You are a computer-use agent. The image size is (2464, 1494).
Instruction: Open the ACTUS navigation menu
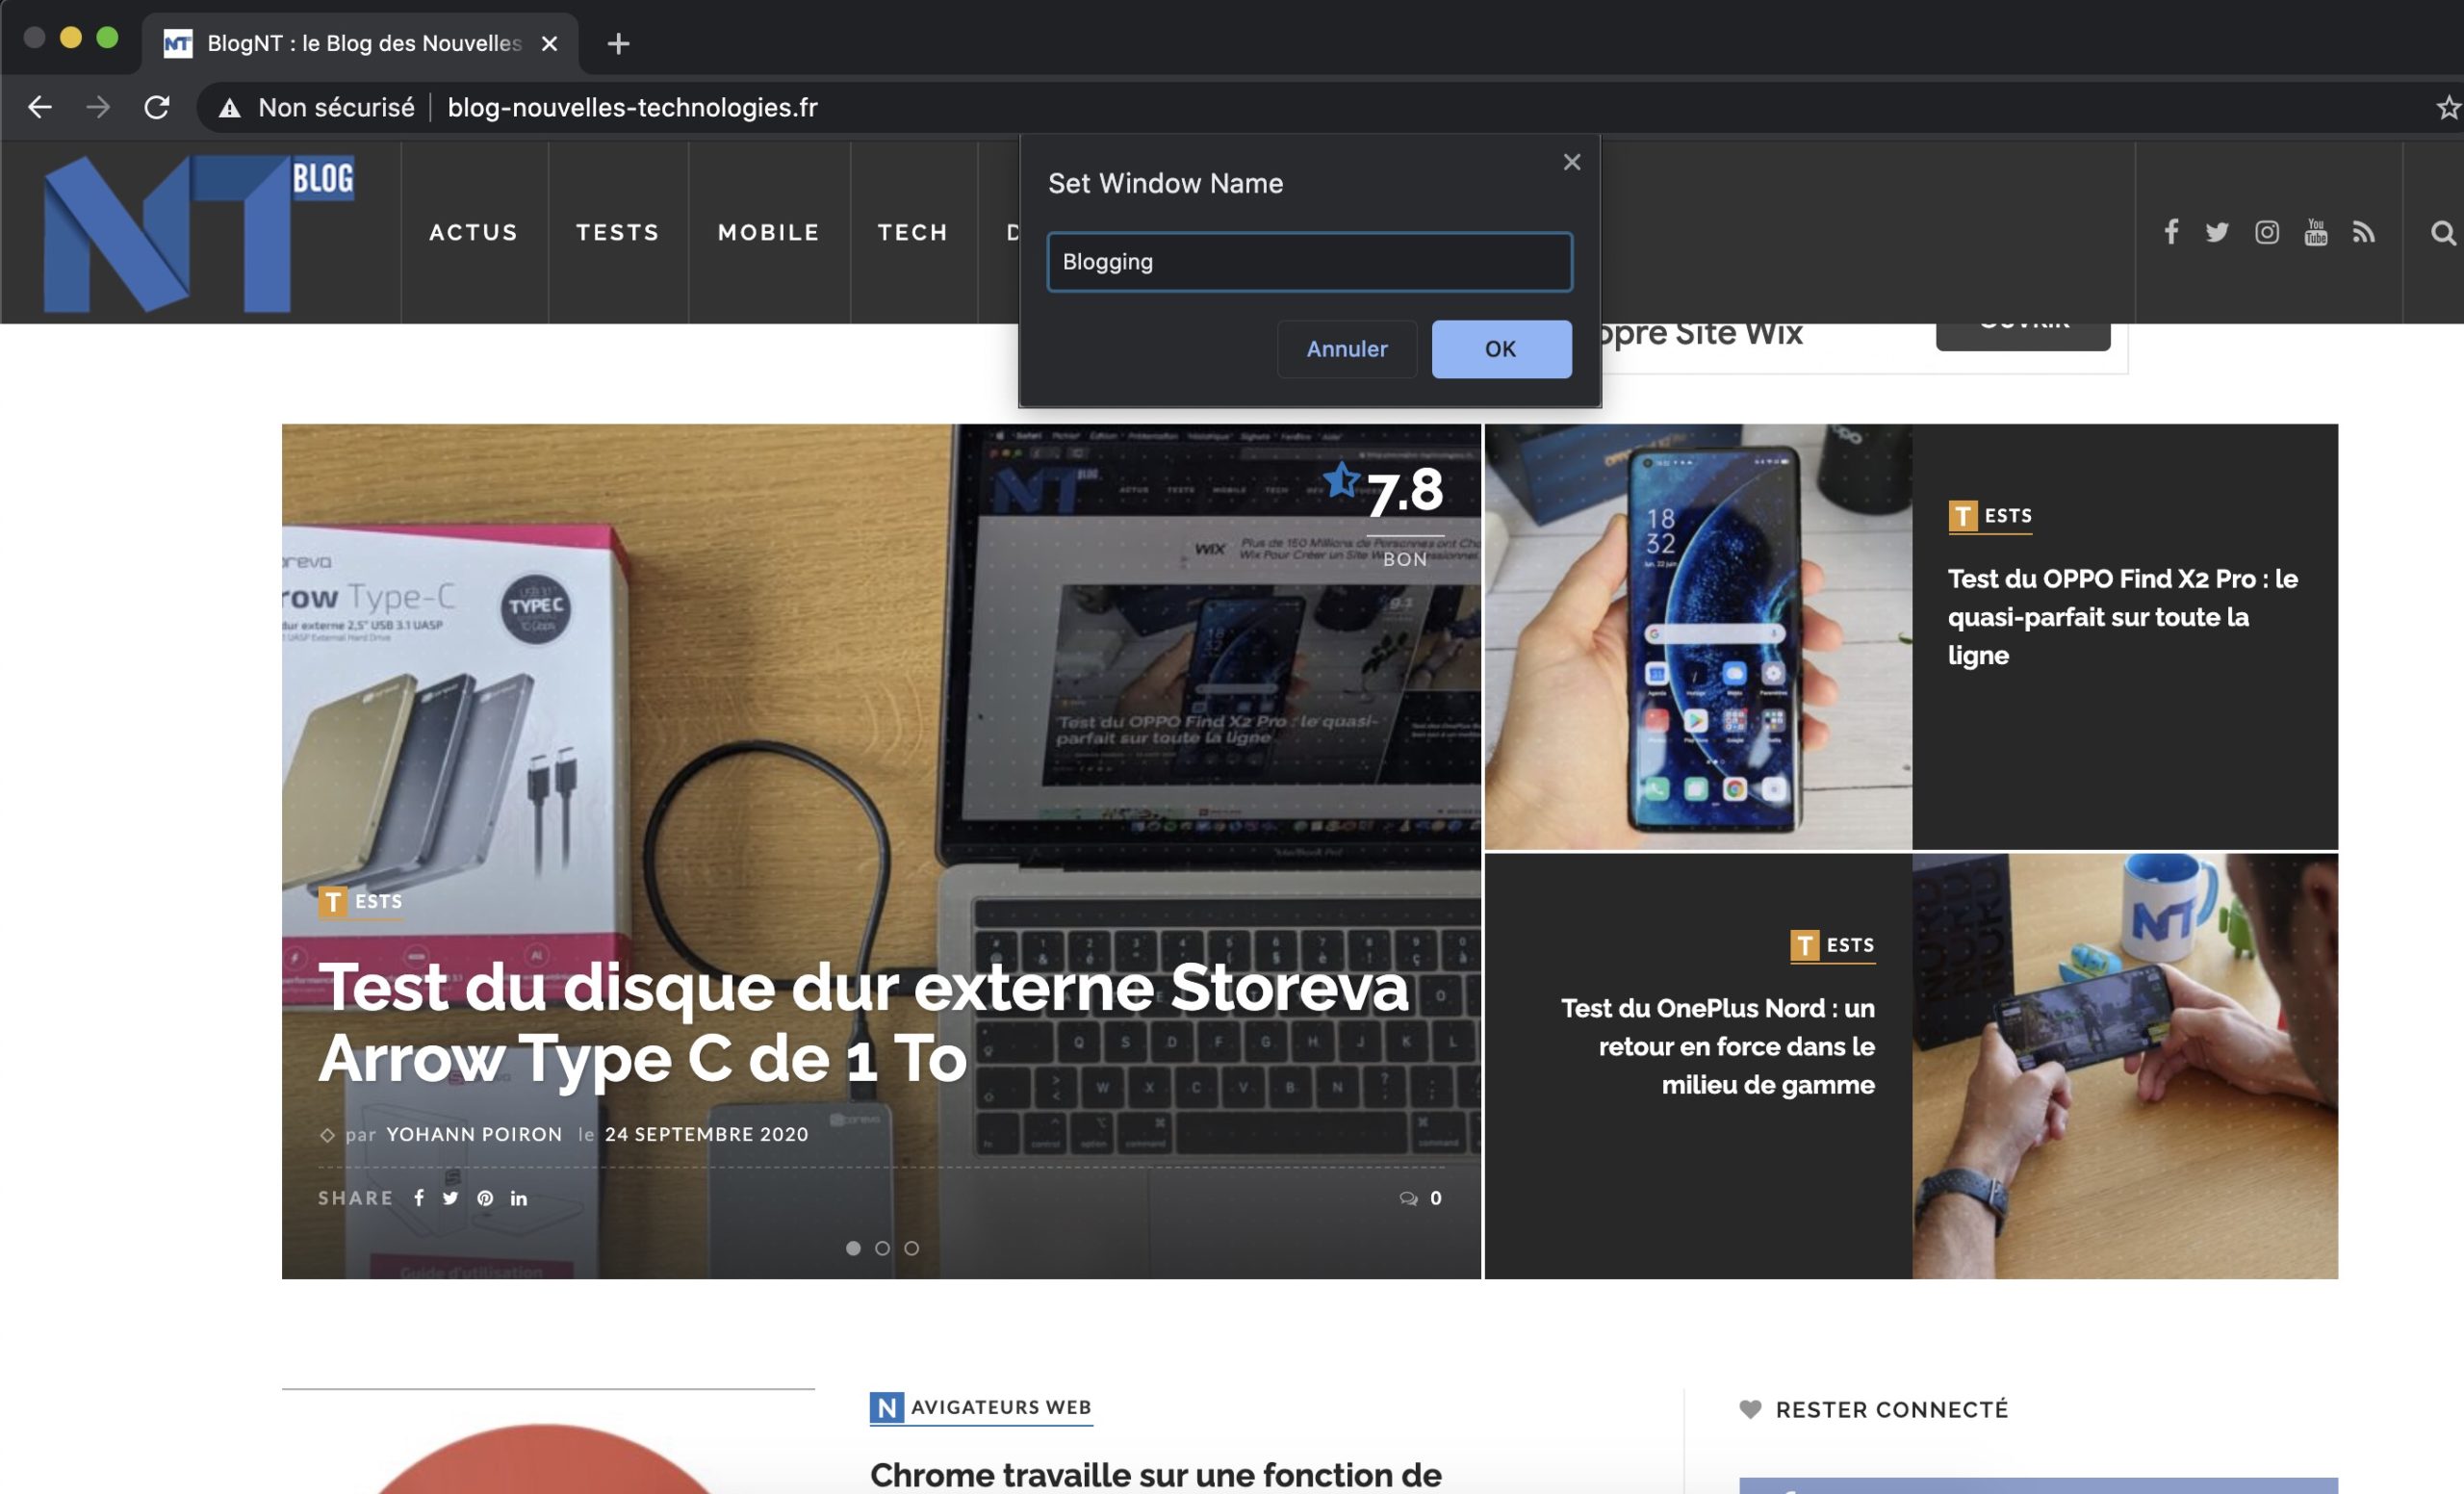tap(474, 232)
